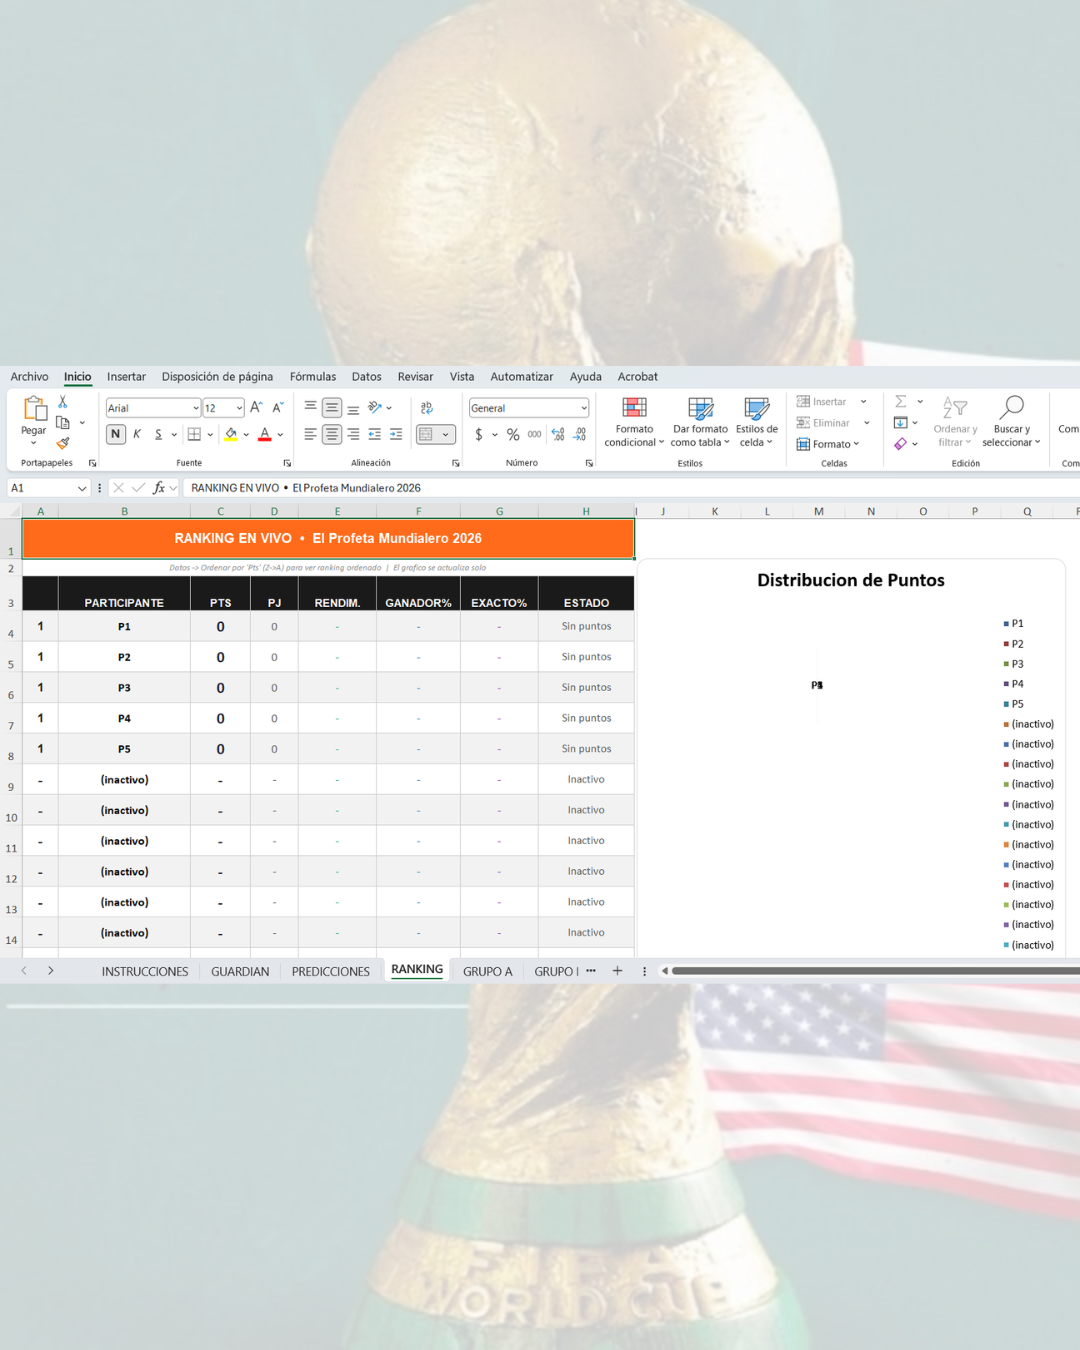Open the font color dropdown arrow
The height and width of the screenshot is (1350, 1080).
pos(280,435)
